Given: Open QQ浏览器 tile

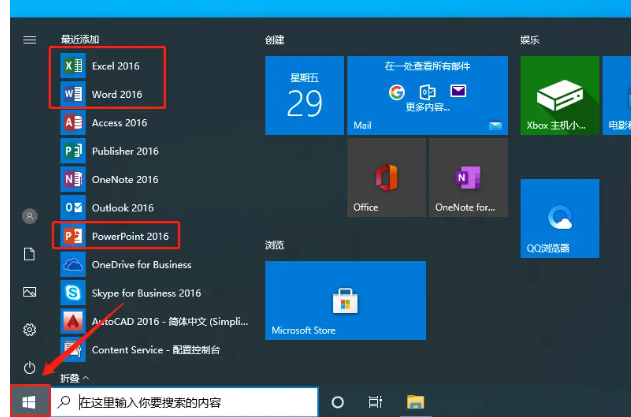Looking at the screenshot, I should pyautogui.click(x=560, y=219).
